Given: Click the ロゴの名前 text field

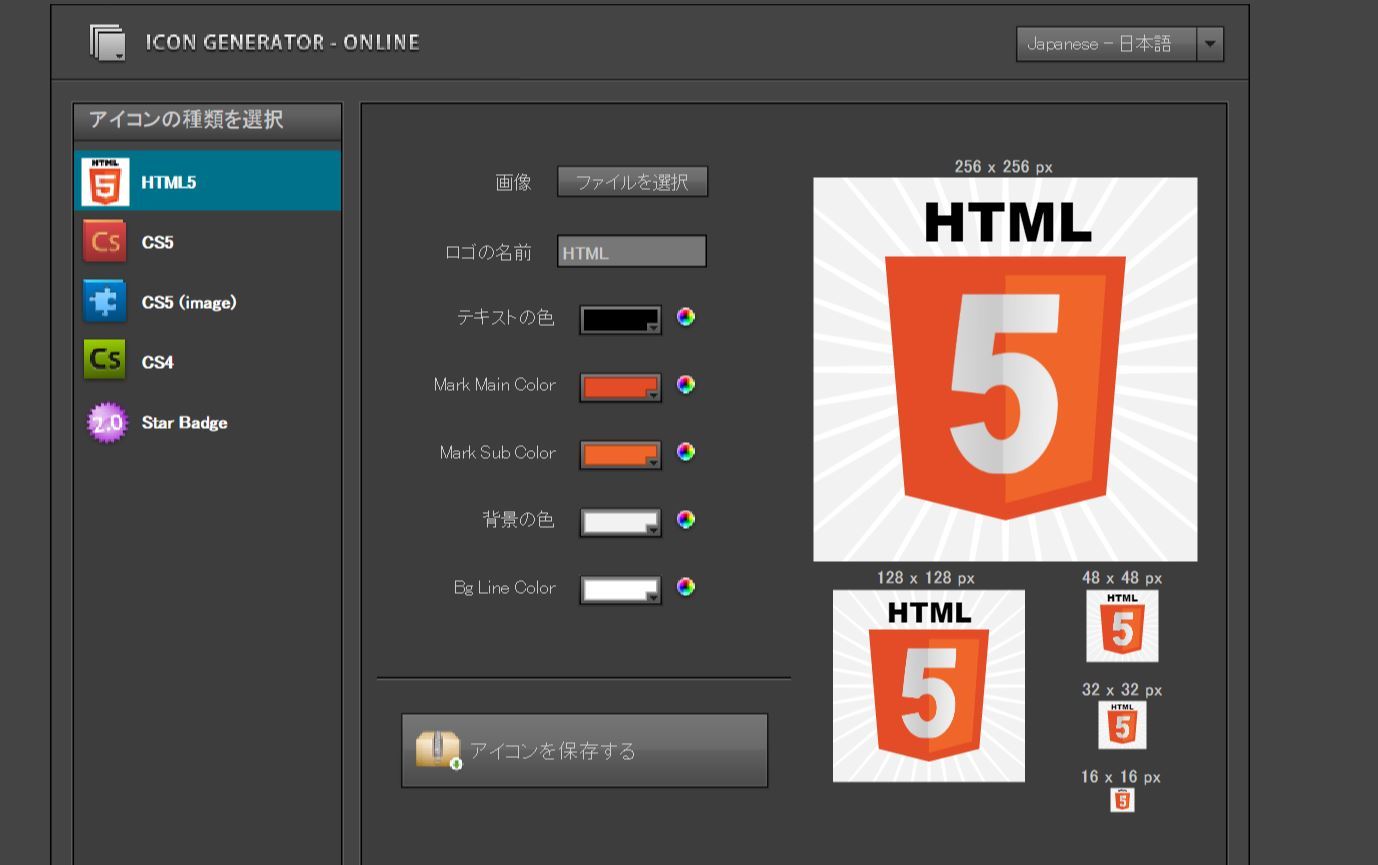Looking at the screenshot, I should [632, 252].
